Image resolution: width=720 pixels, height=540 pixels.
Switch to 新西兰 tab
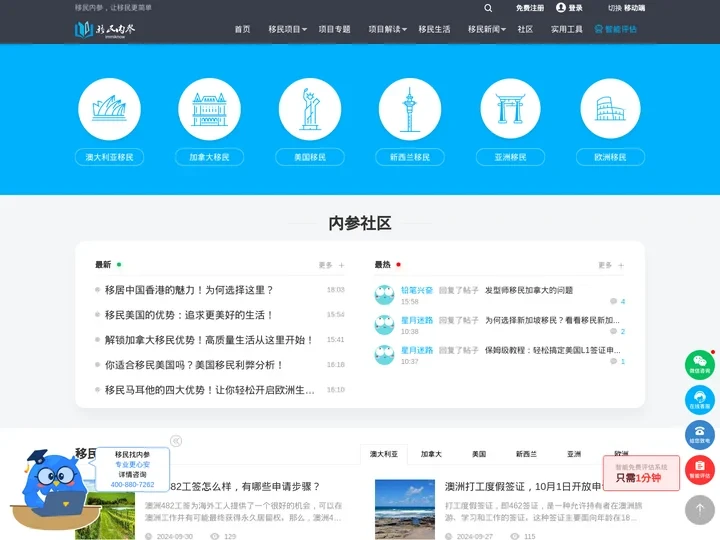point(526,454)
